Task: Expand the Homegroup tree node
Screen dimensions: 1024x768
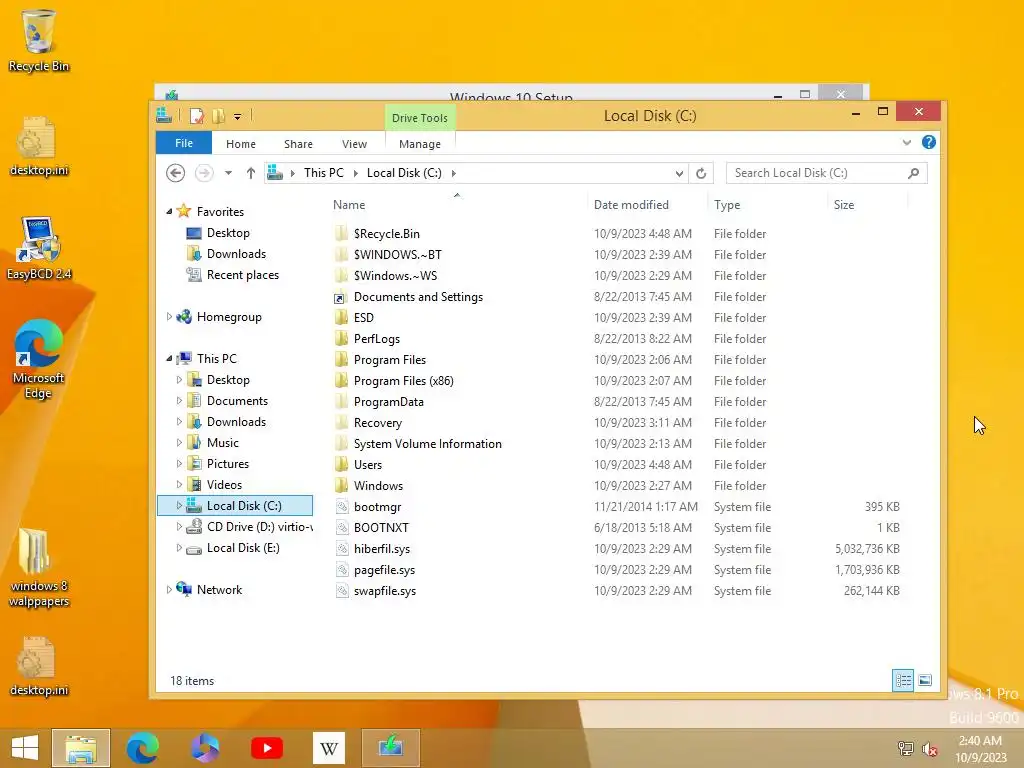Action: pyautogui.click(x=169, y=317)
